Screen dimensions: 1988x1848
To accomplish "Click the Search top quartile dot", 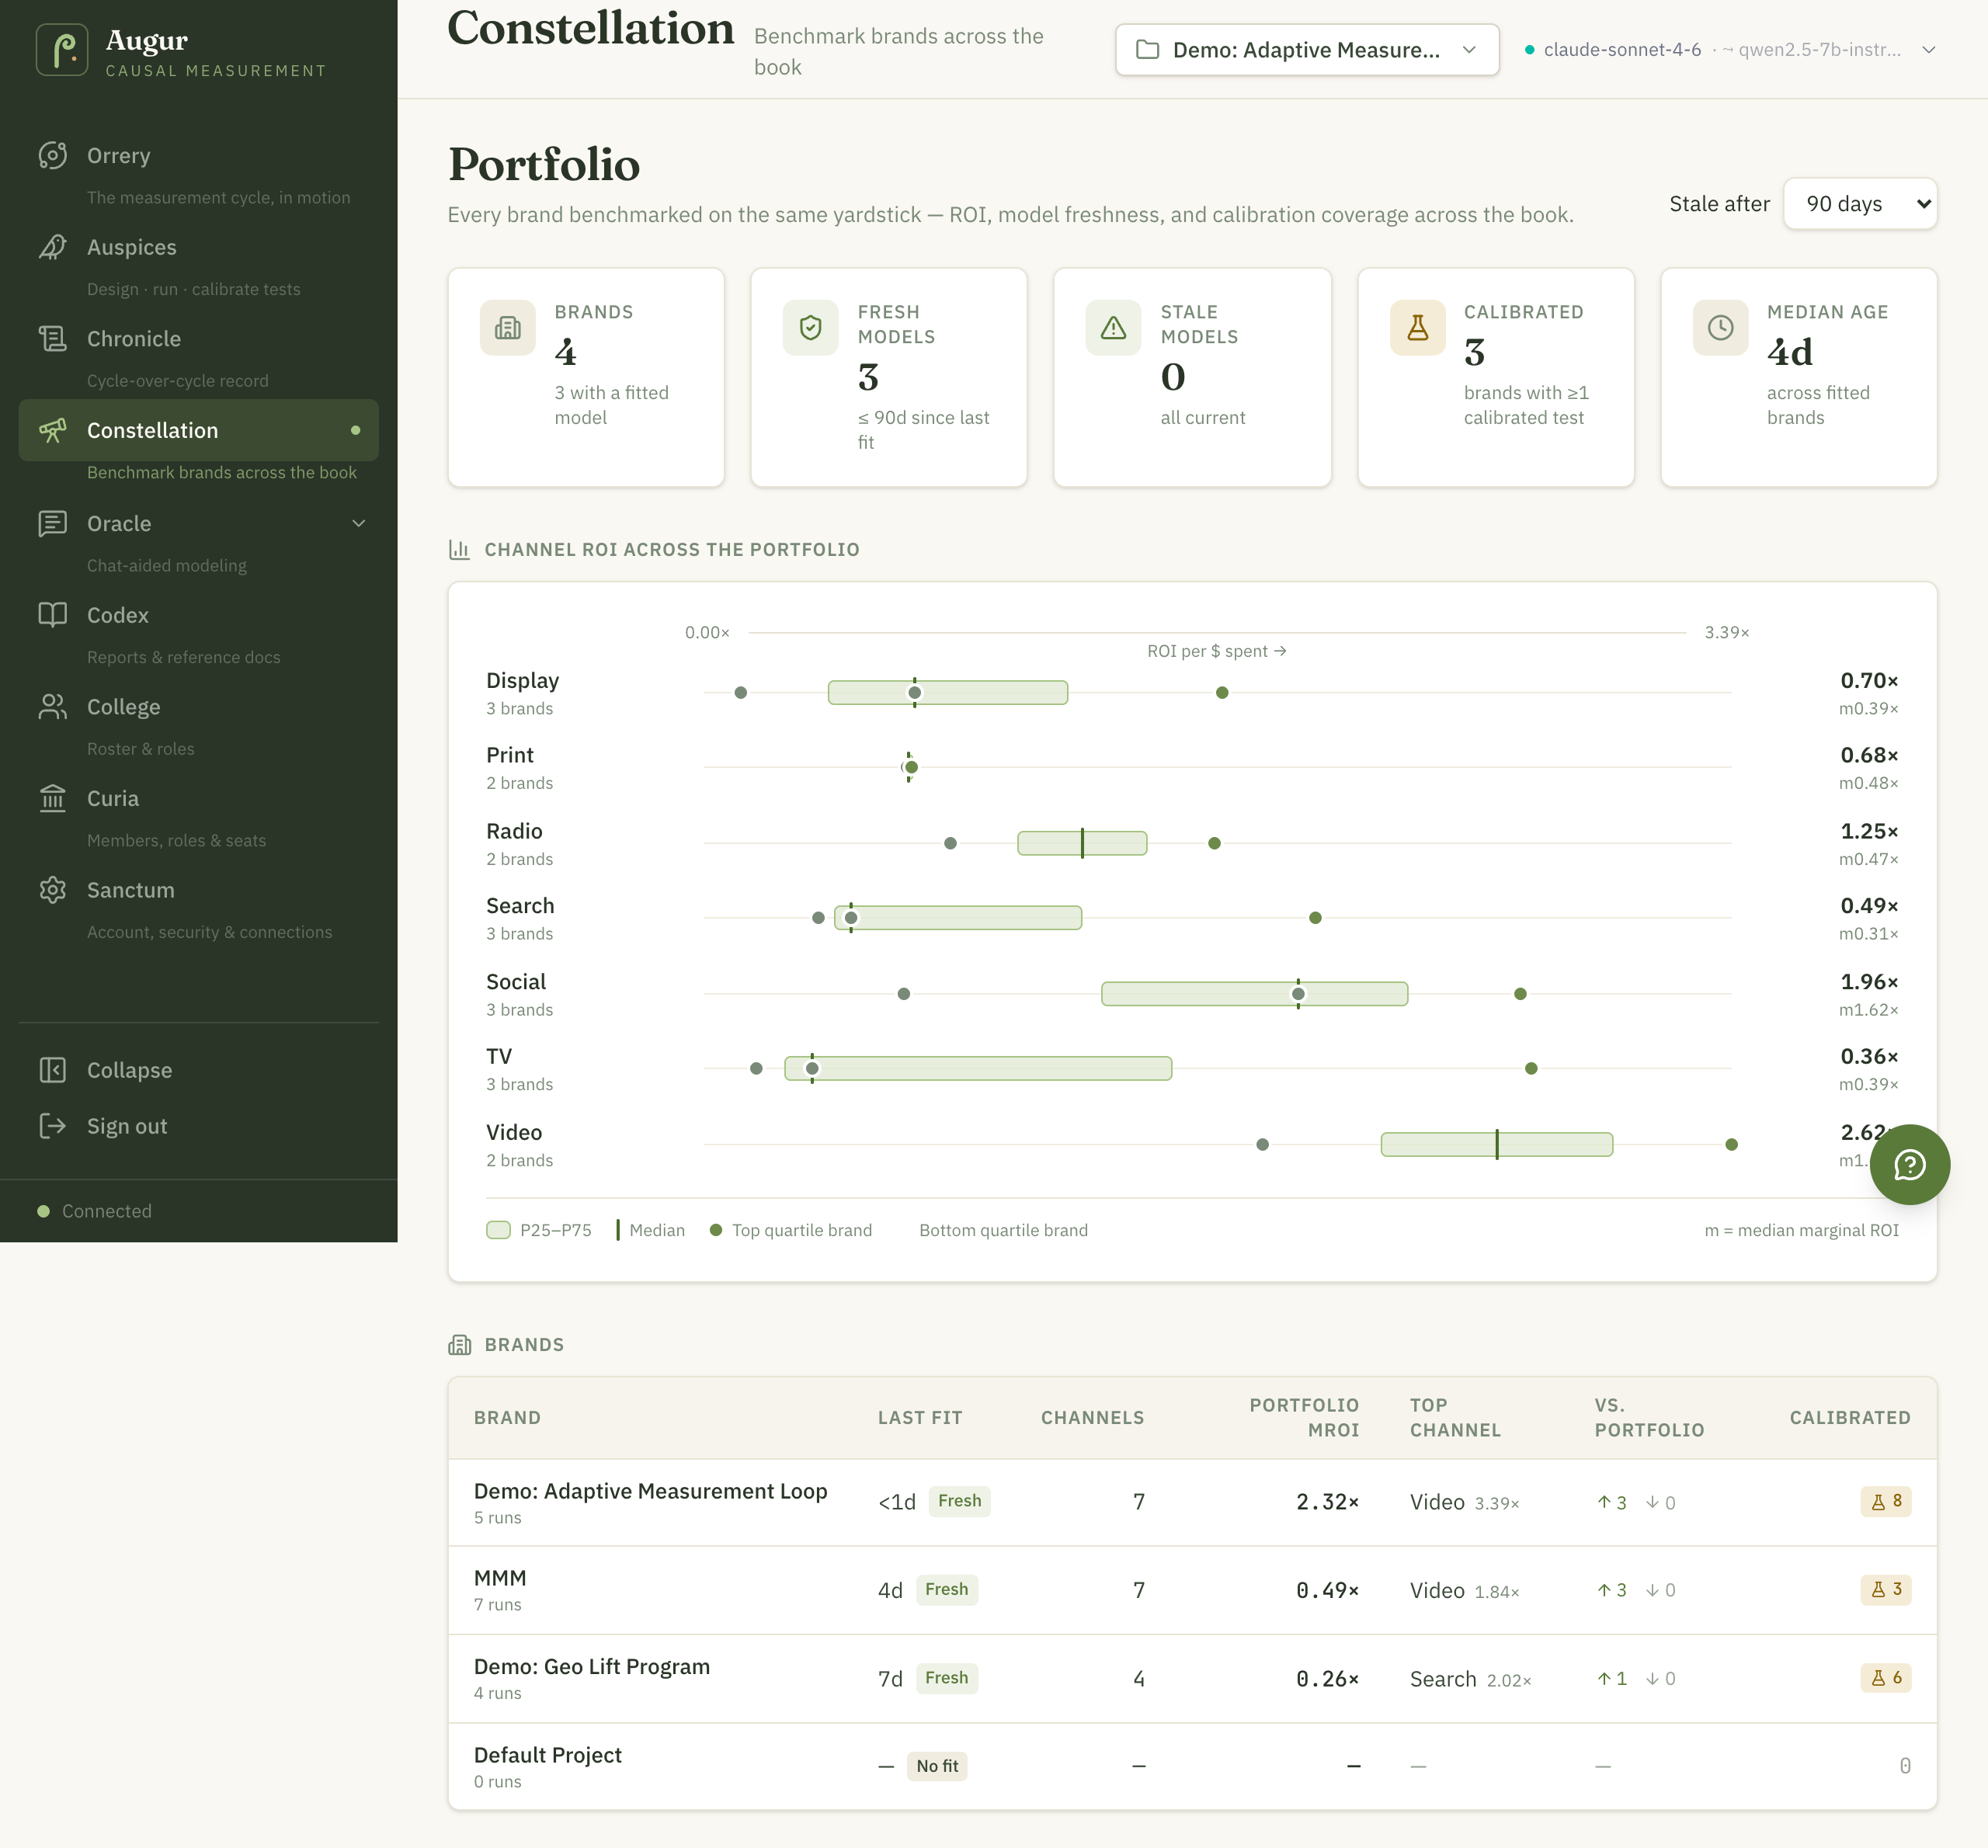I will [x=1315, y=918].
